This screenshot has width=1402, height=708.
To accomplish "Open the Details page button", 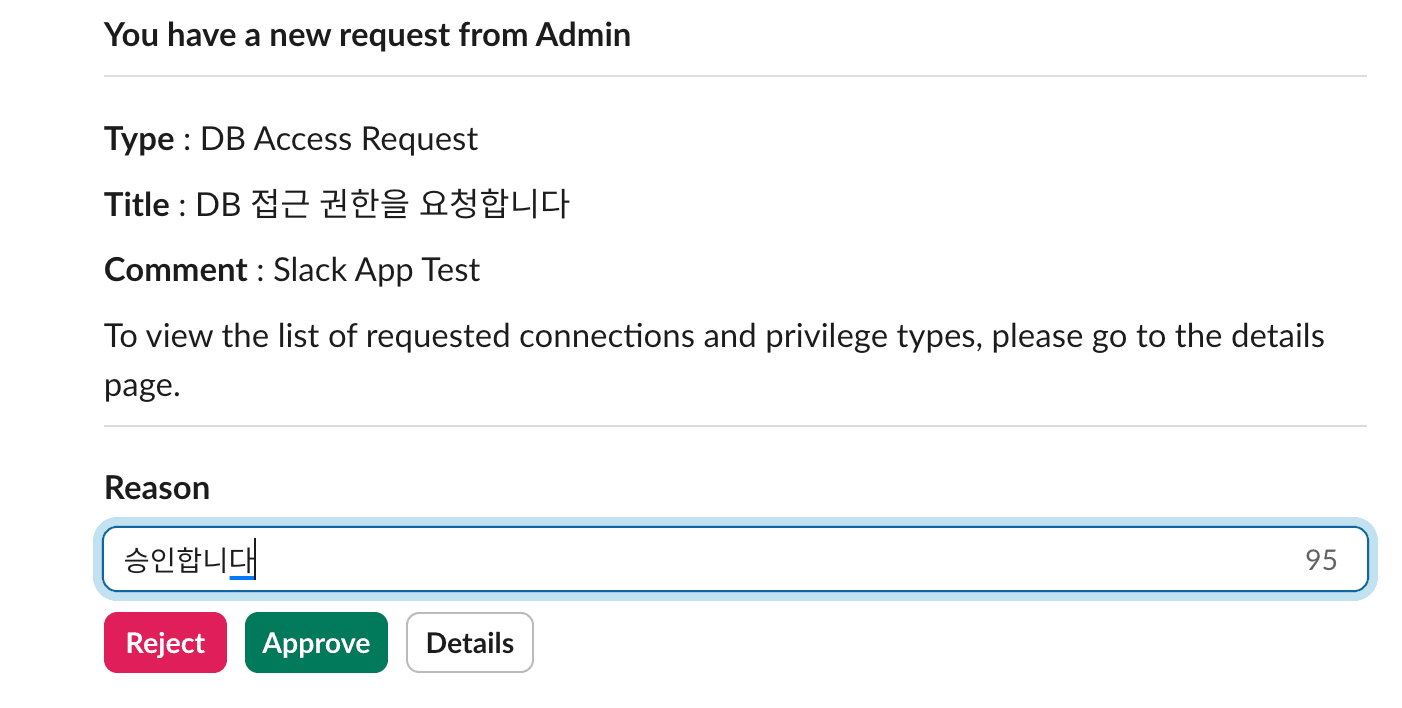I will point(469,642).
